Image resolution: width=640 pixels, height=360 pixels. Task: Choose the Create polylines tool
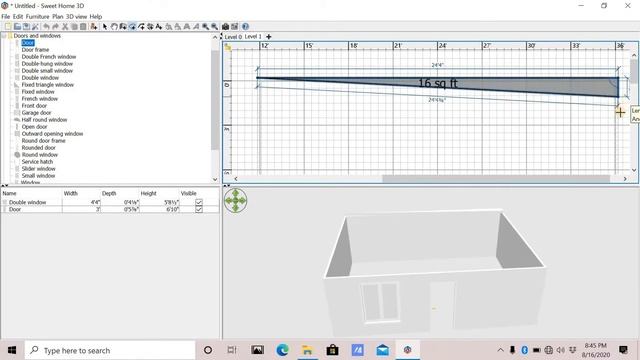click(141, 27)
